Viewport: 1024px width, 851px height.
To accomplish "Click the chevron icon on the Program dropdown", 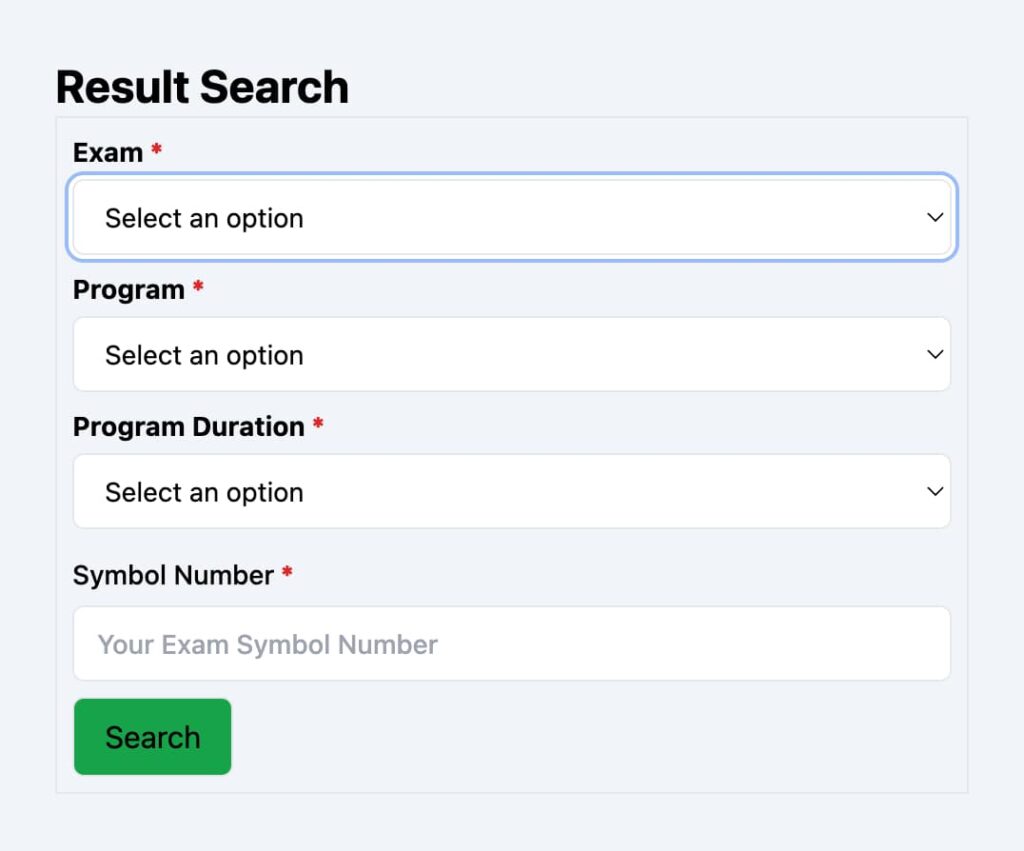I will click(934, 354).
